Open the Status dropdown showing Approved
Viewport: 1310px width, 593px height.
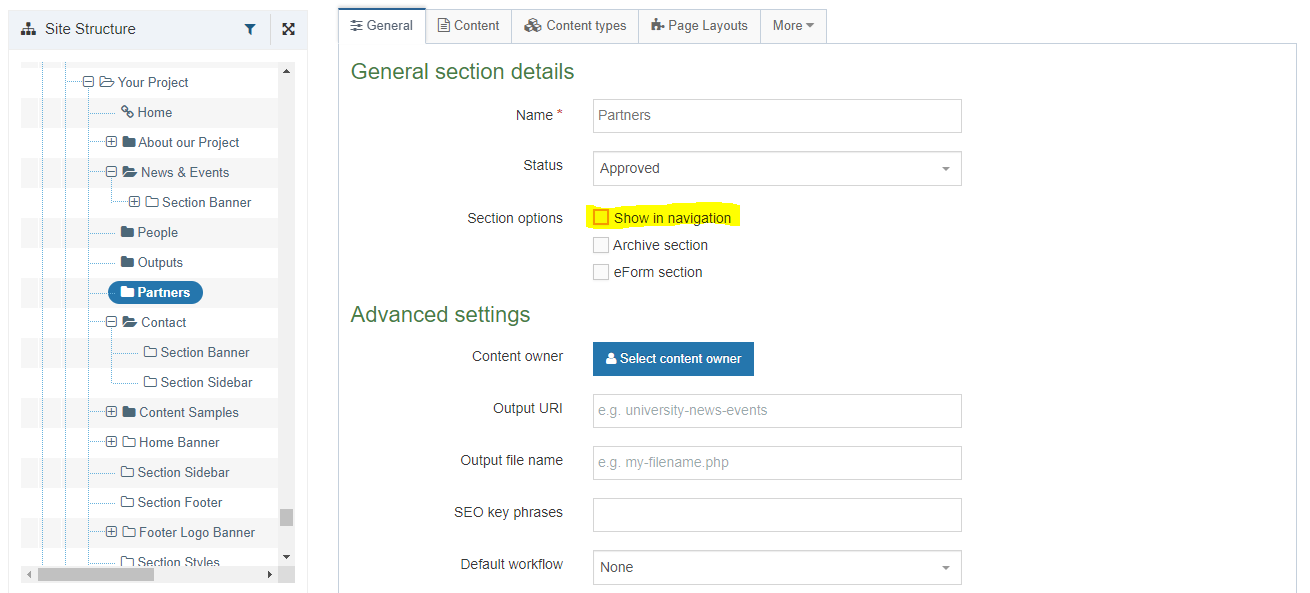[x=777, y=169]
